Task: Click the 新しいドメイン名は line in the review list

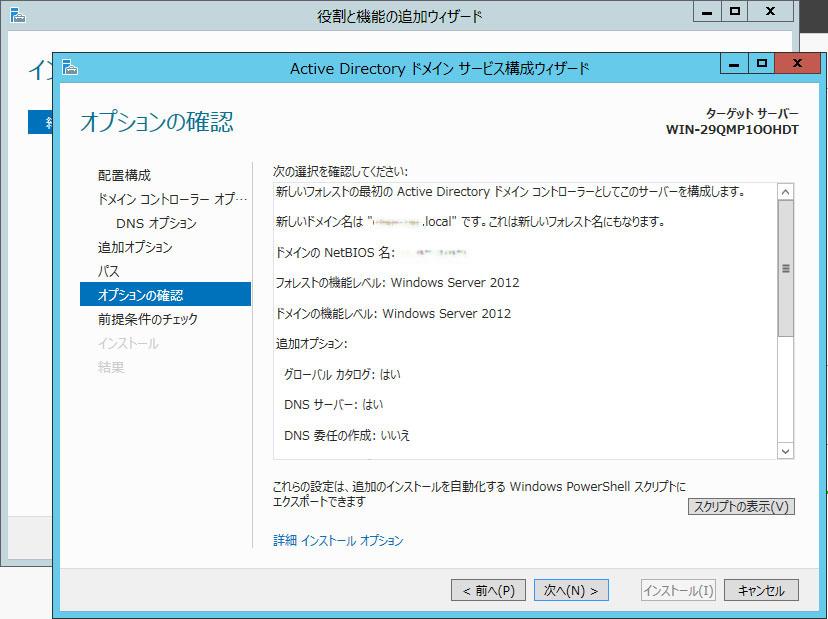Action: pos(470,222)
